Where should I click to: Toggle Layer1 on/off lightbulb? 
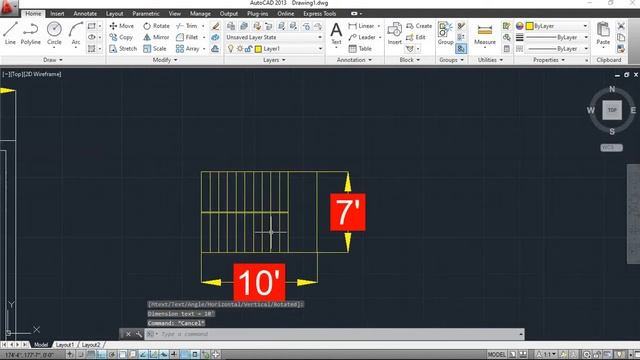pyautogui.click(x=231, y=49)
